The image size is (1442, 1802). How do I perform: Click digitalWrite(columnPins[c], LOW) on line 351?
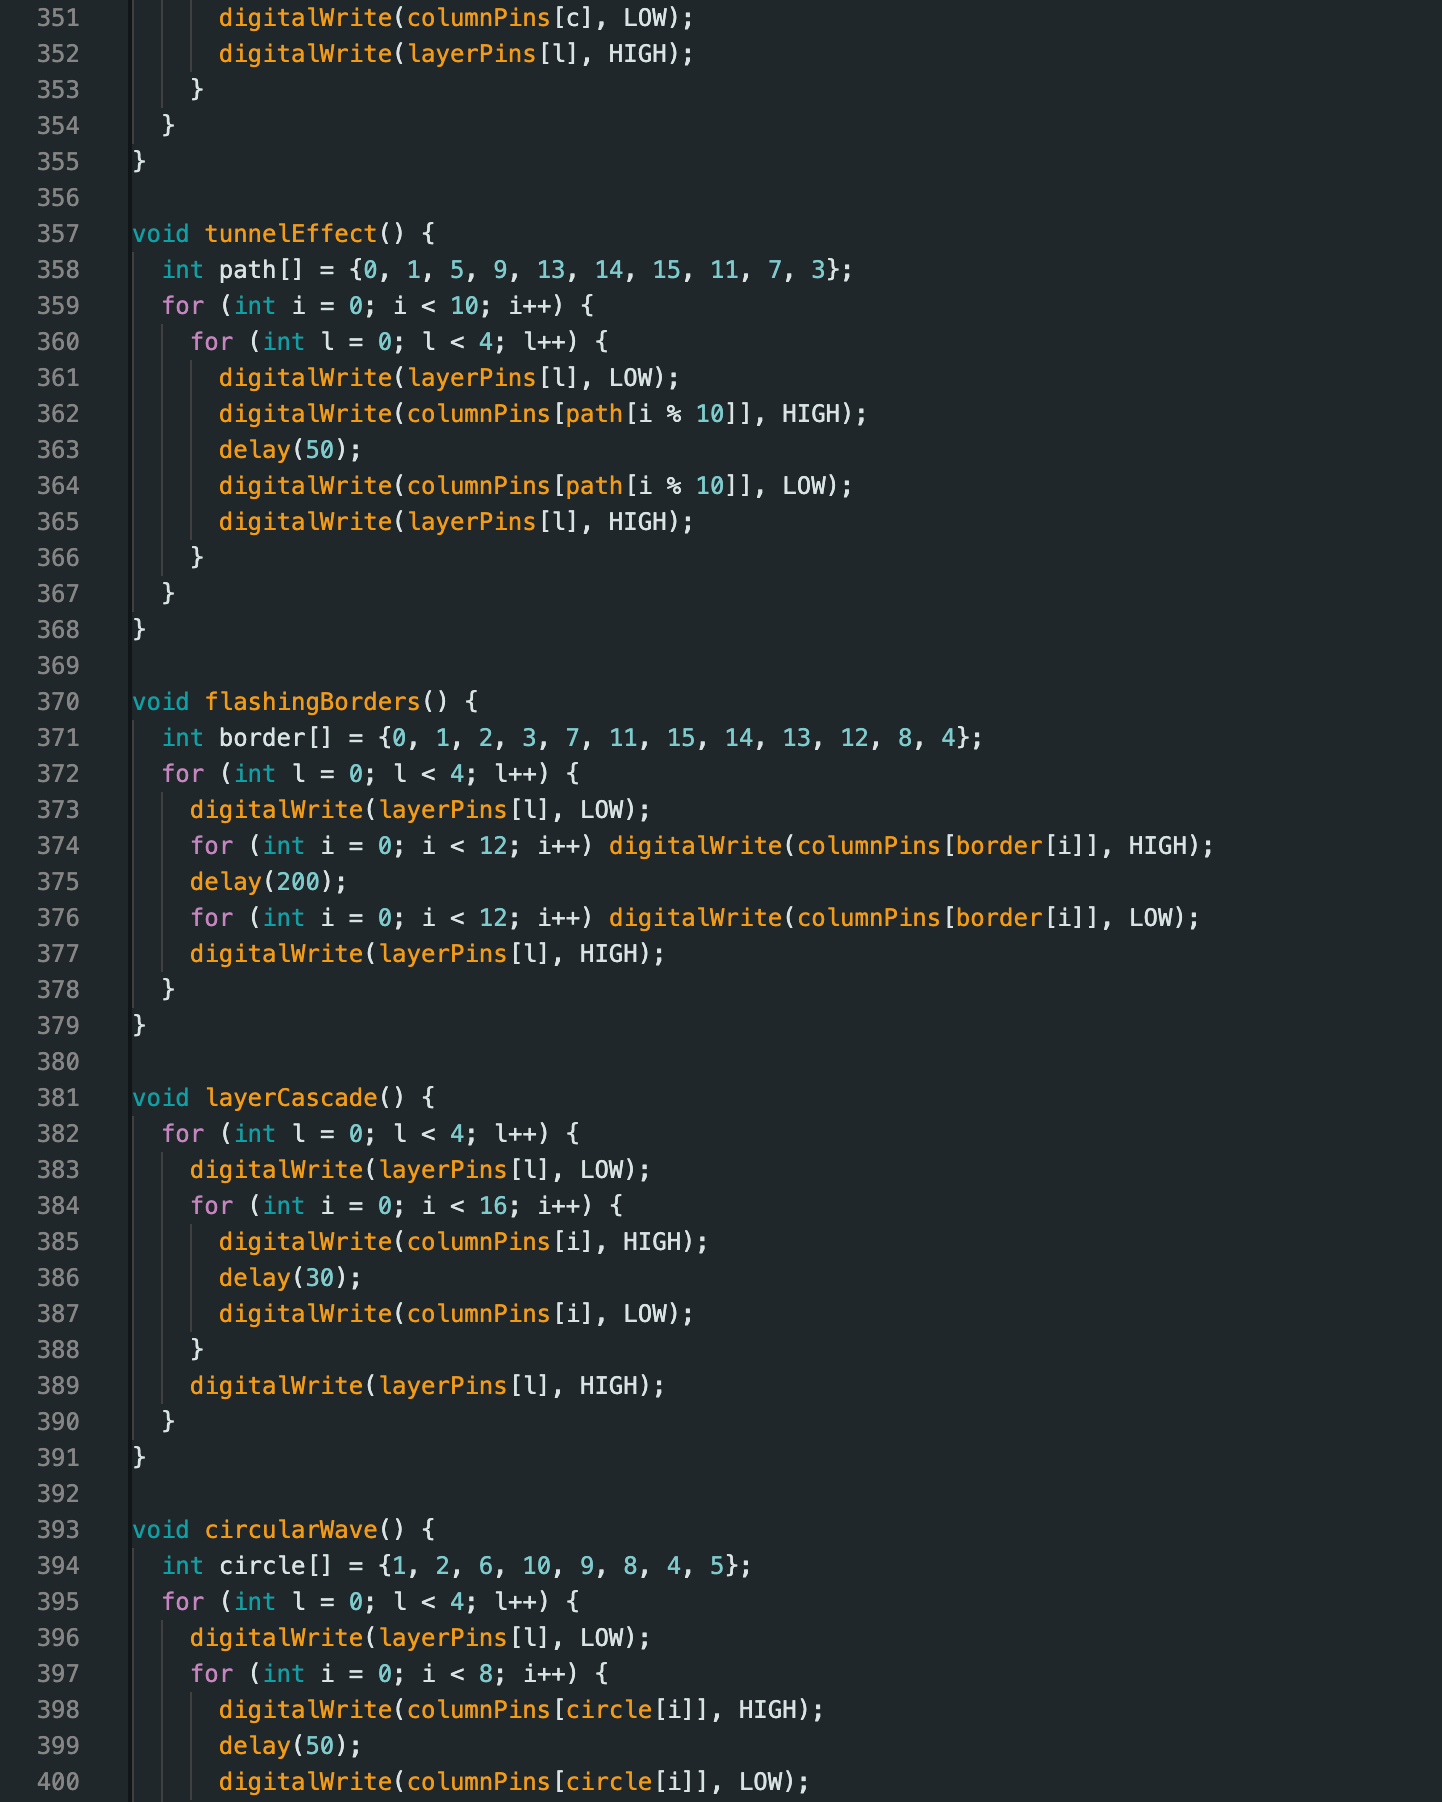456,18
